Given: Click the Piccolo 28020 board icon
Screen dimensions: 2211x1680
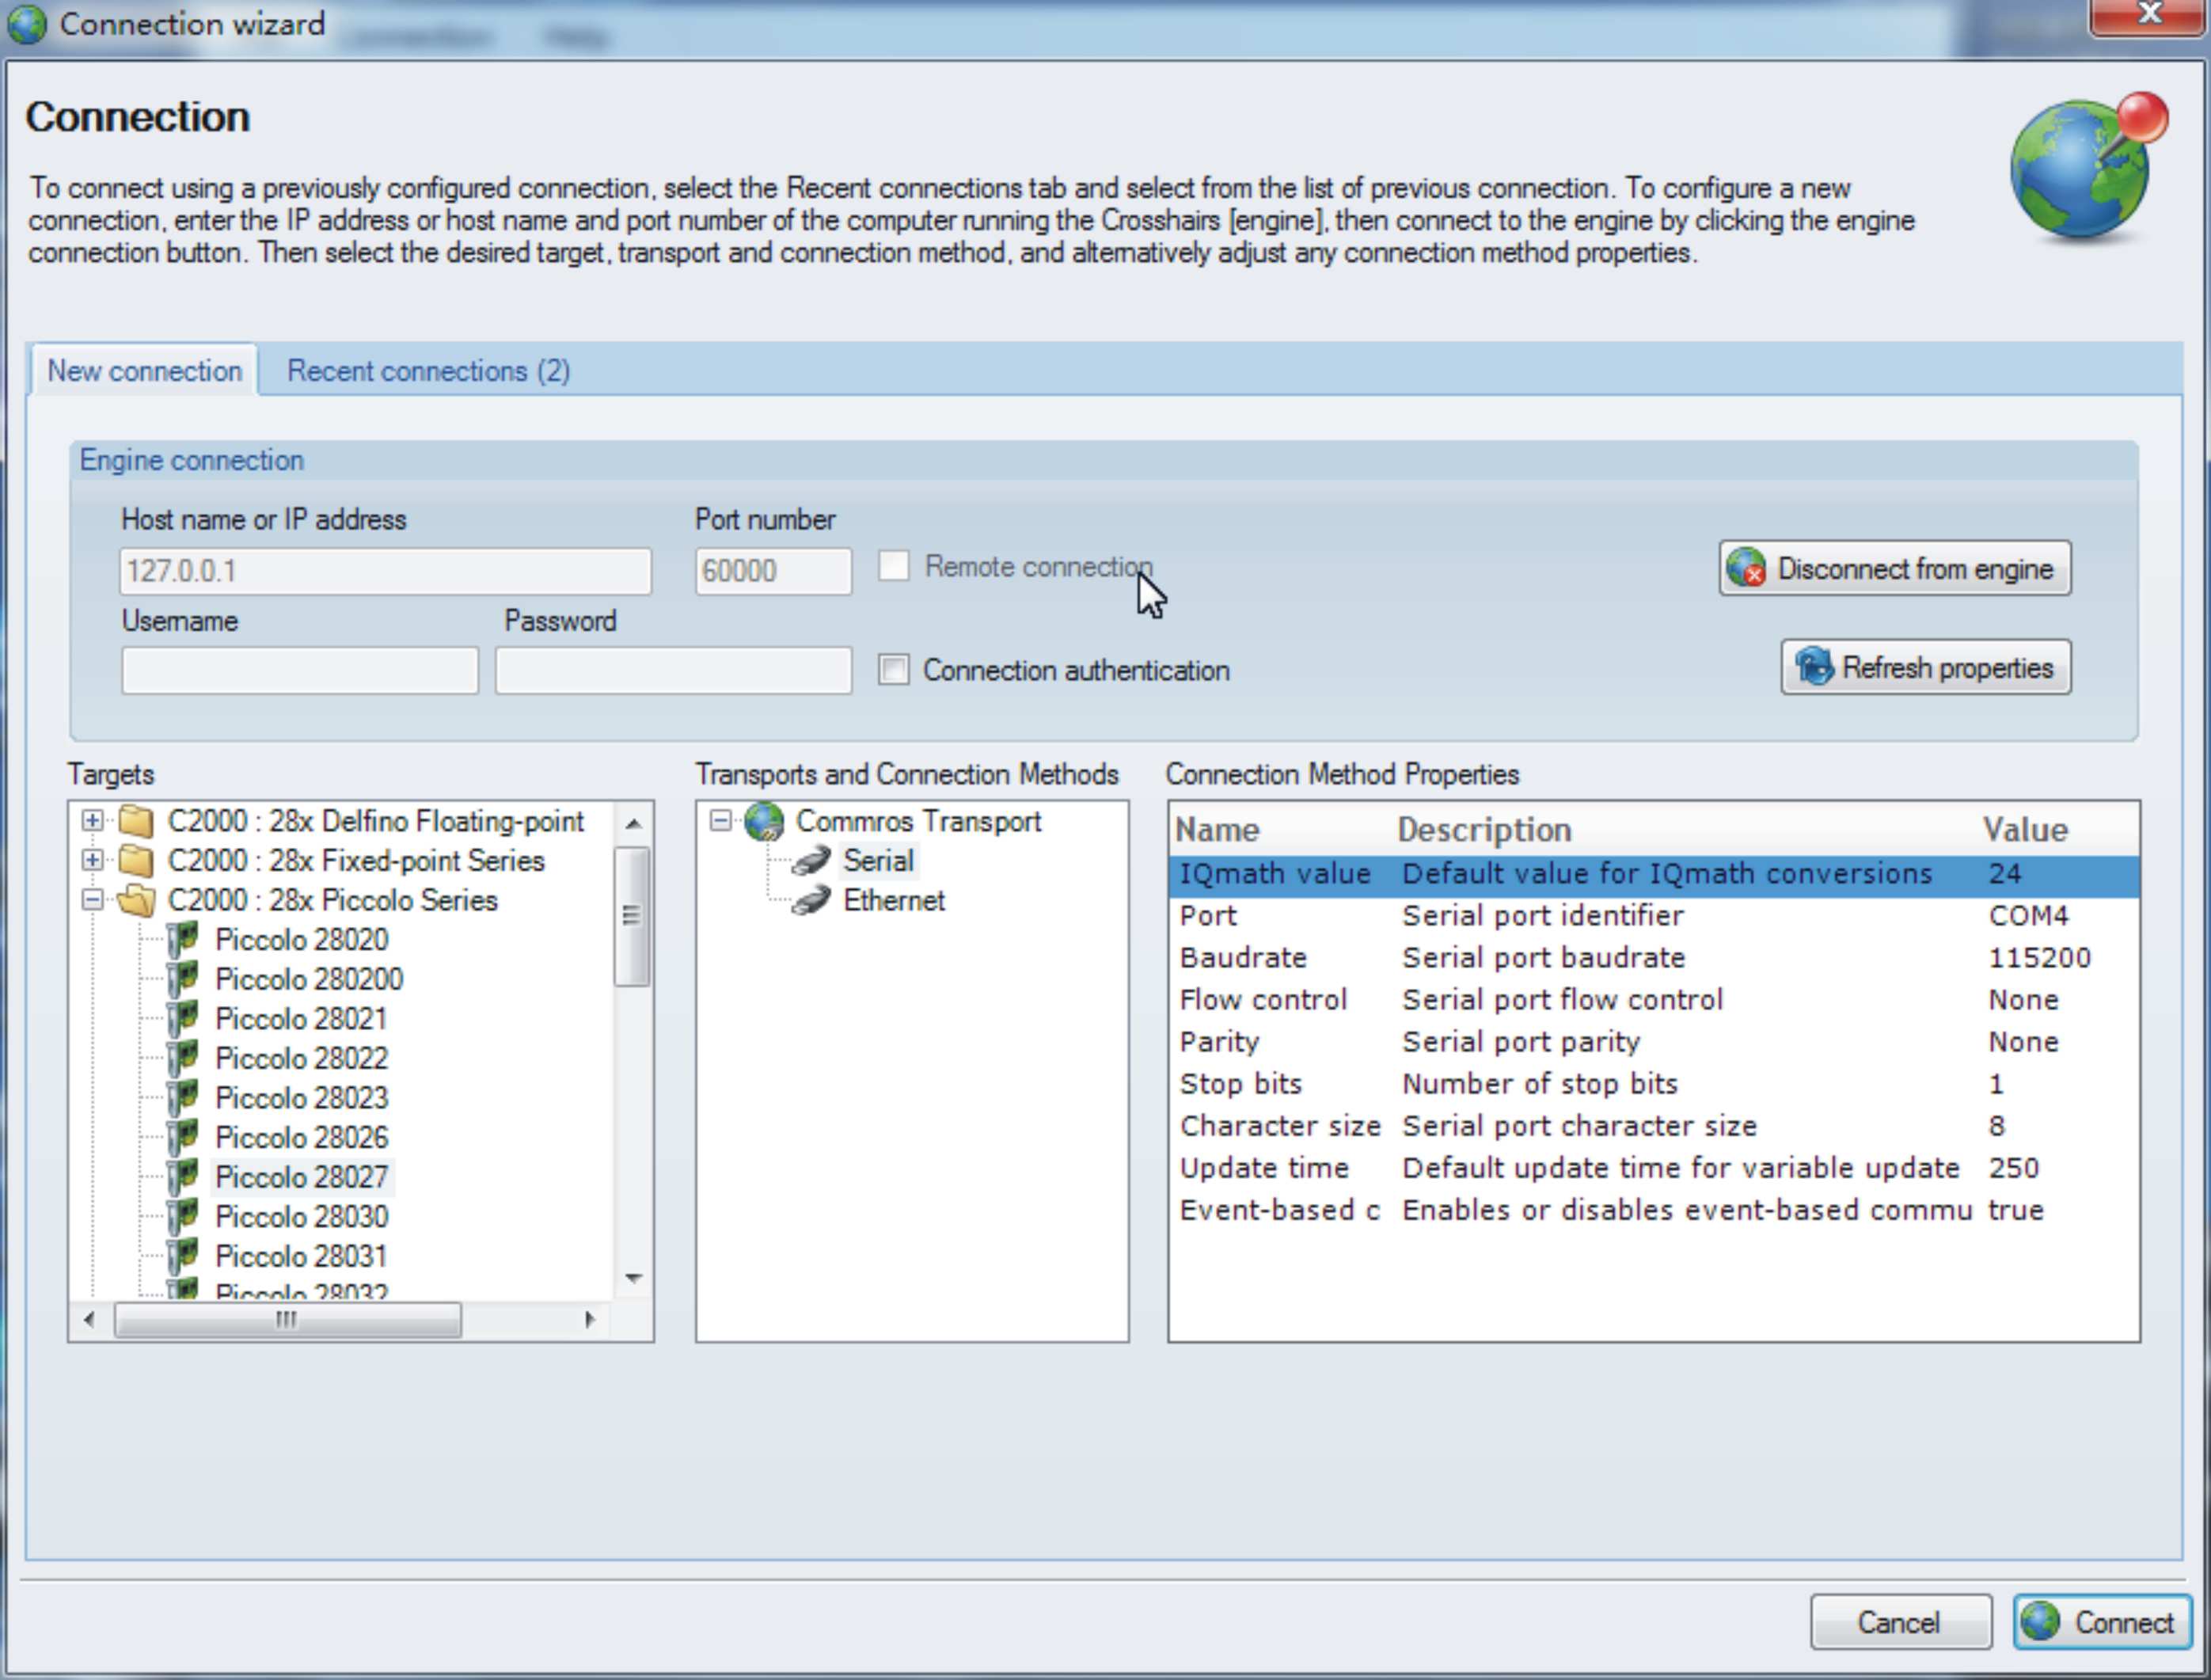Looking at the screenshot, I should click(x=182, y=940).
